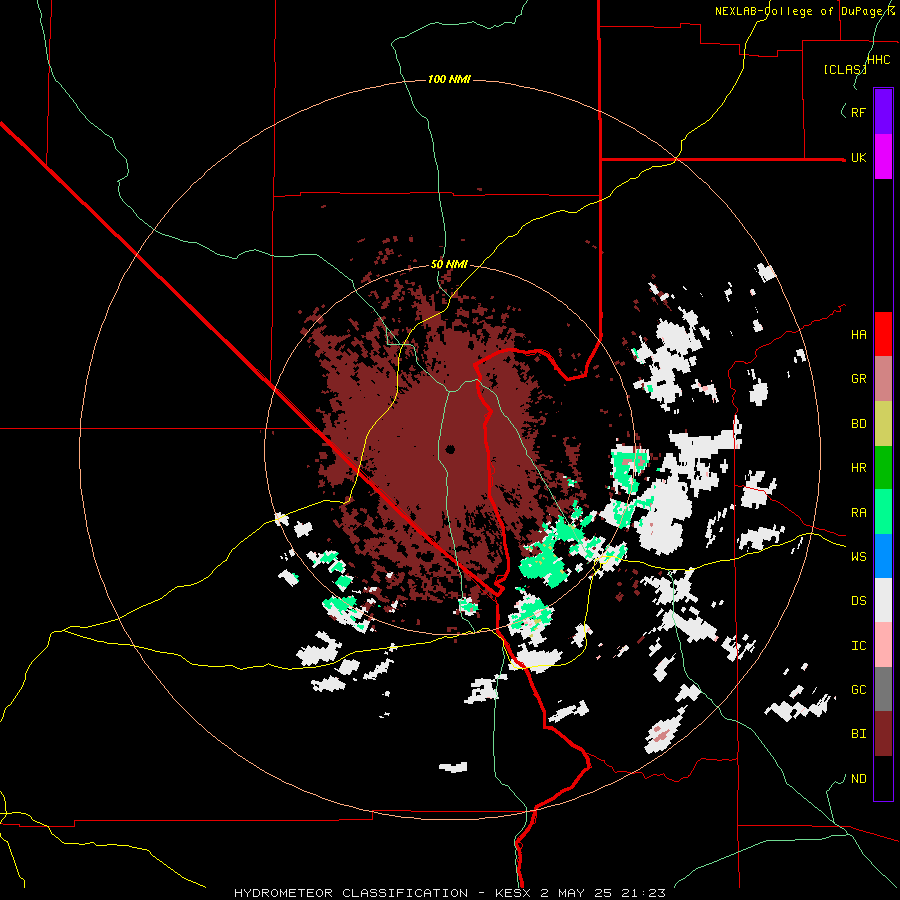Select the WS blue legend swatch
This screenshot has width=900, height=900.
883,556
